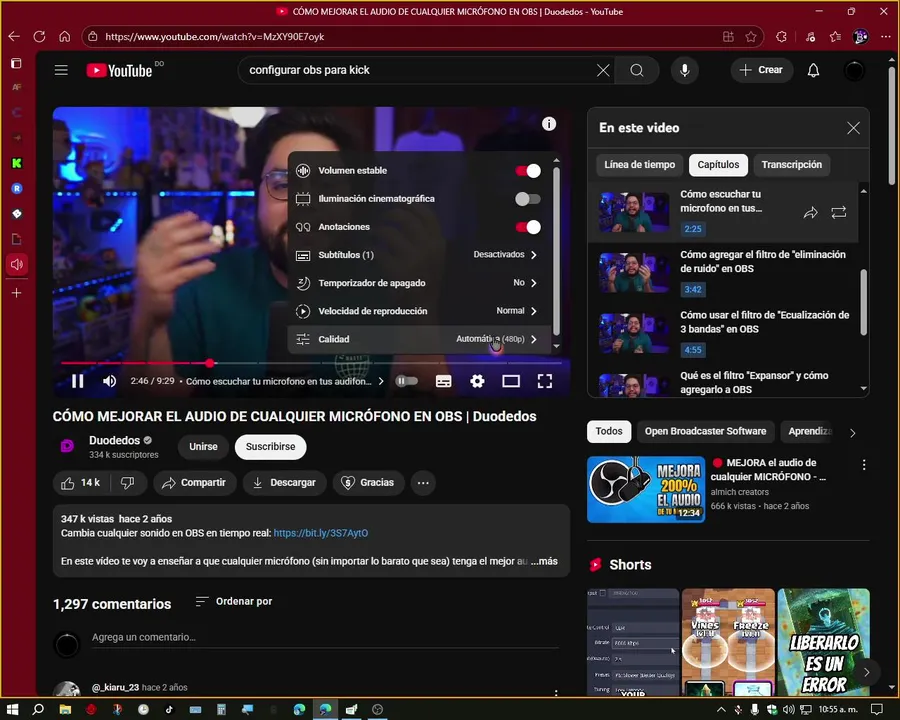
Task: Close the En este video panel
Action: tap(853, 128)
